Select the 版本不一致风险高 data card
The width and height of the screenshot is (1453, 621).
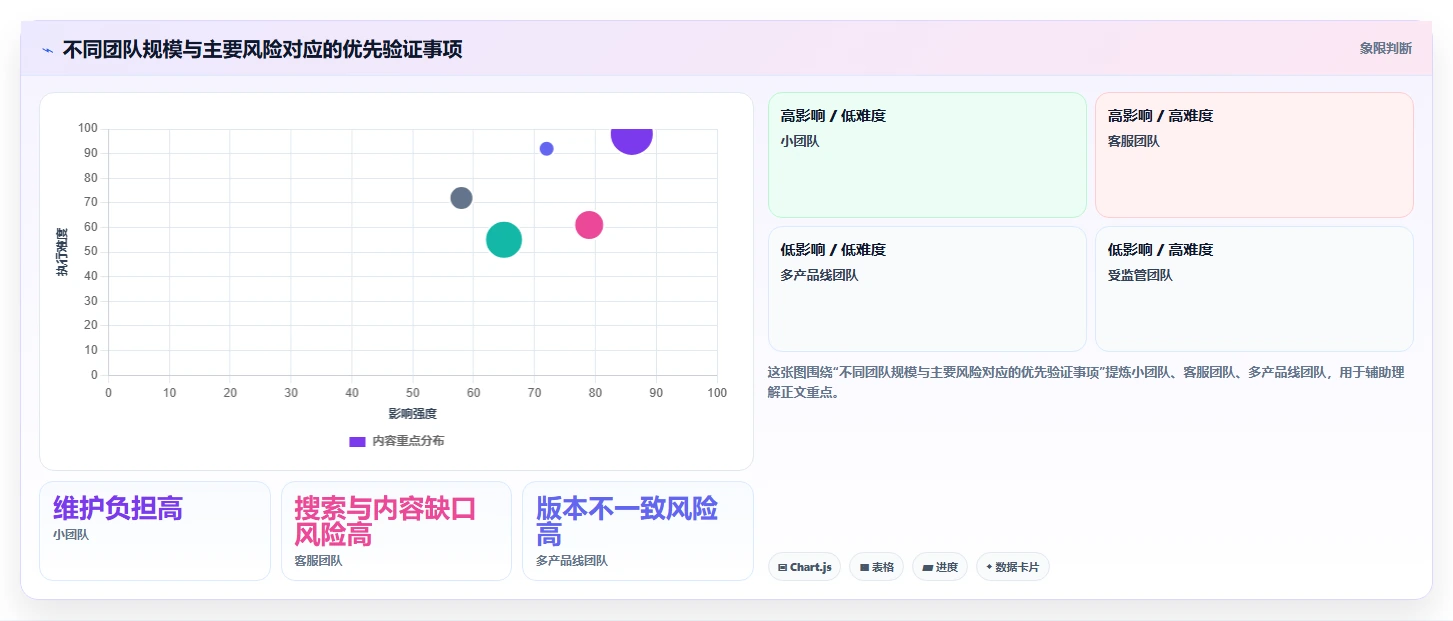[x=638, y=531]
